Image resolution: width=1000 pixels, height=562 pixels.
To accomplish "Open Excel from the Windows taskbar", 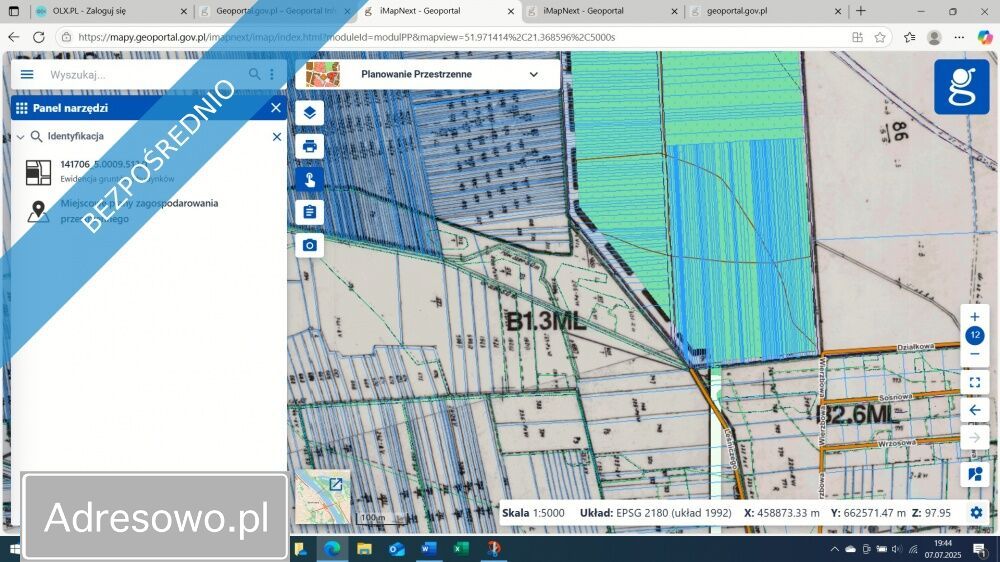I will click(x=460, y=549).
